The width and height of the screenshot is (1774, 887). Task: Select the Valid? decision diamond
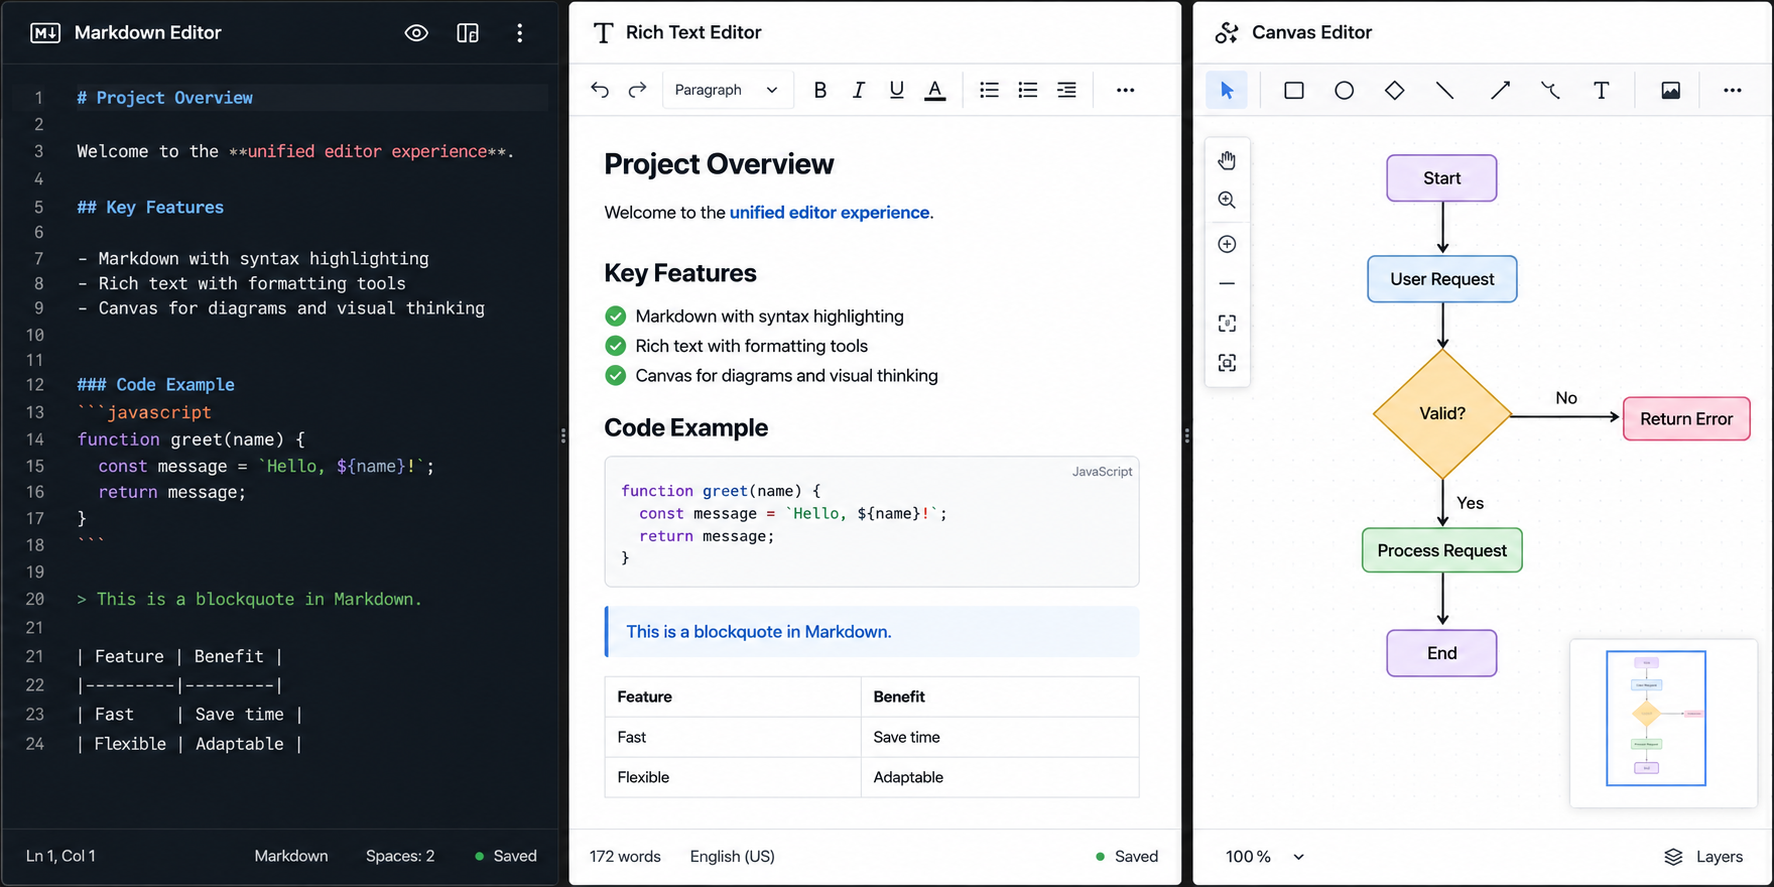coord(1442,414)
